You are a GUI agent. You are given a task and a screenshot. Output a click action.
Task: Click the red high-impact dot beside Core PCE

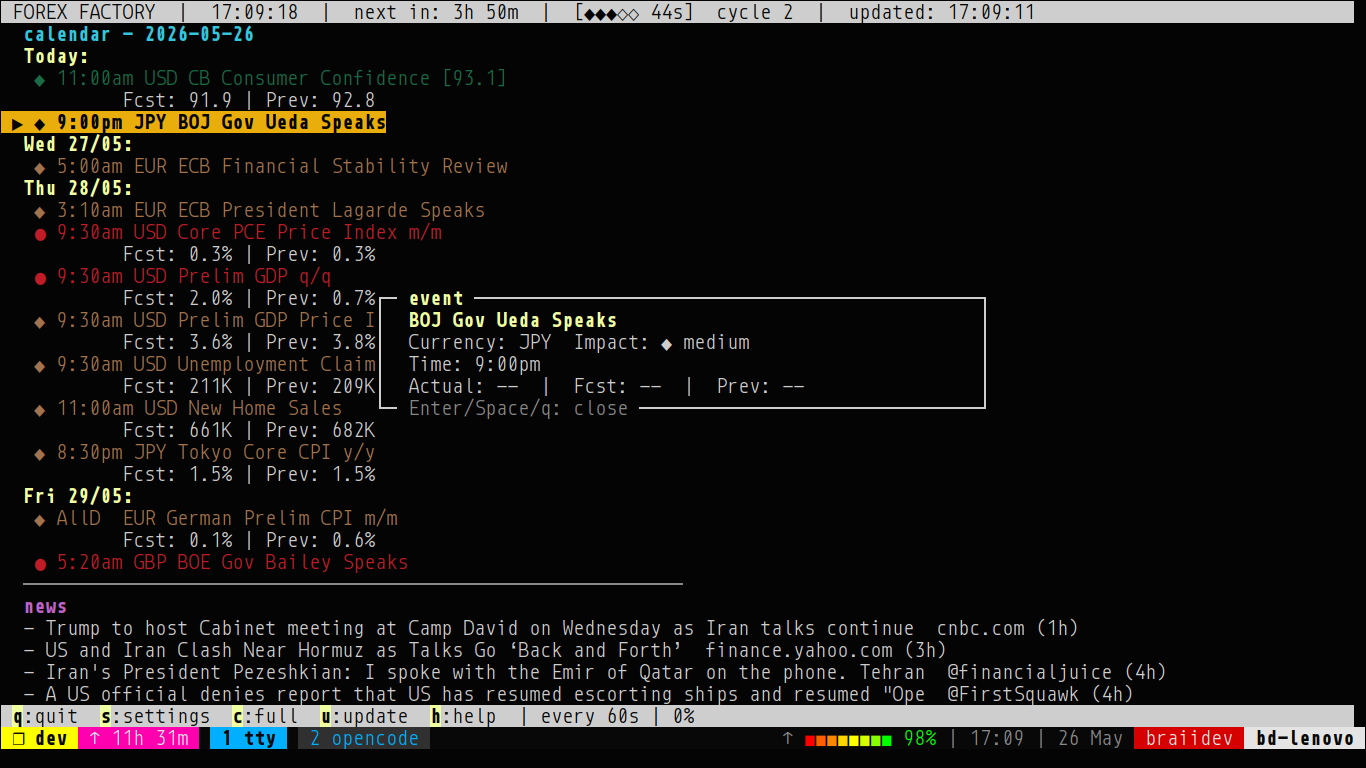[x=40, y=234]
